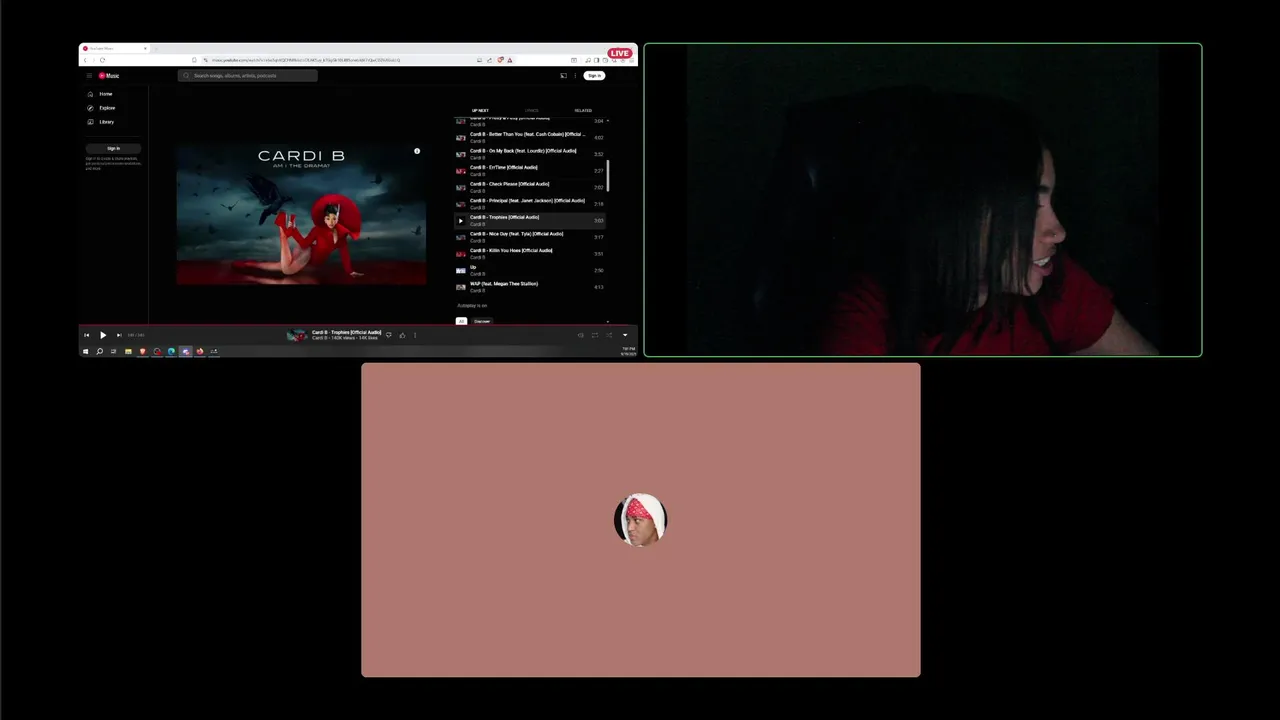The image size is (1280, 720).
Task: Select the Trophies row in the queue
Action: point(531,220)
